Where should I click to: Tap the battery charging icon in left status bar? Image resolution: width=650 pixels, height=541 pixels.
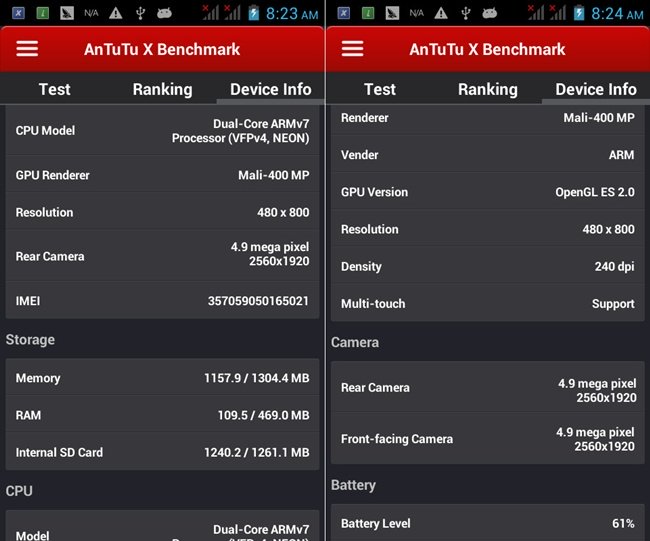pos(254,13)
